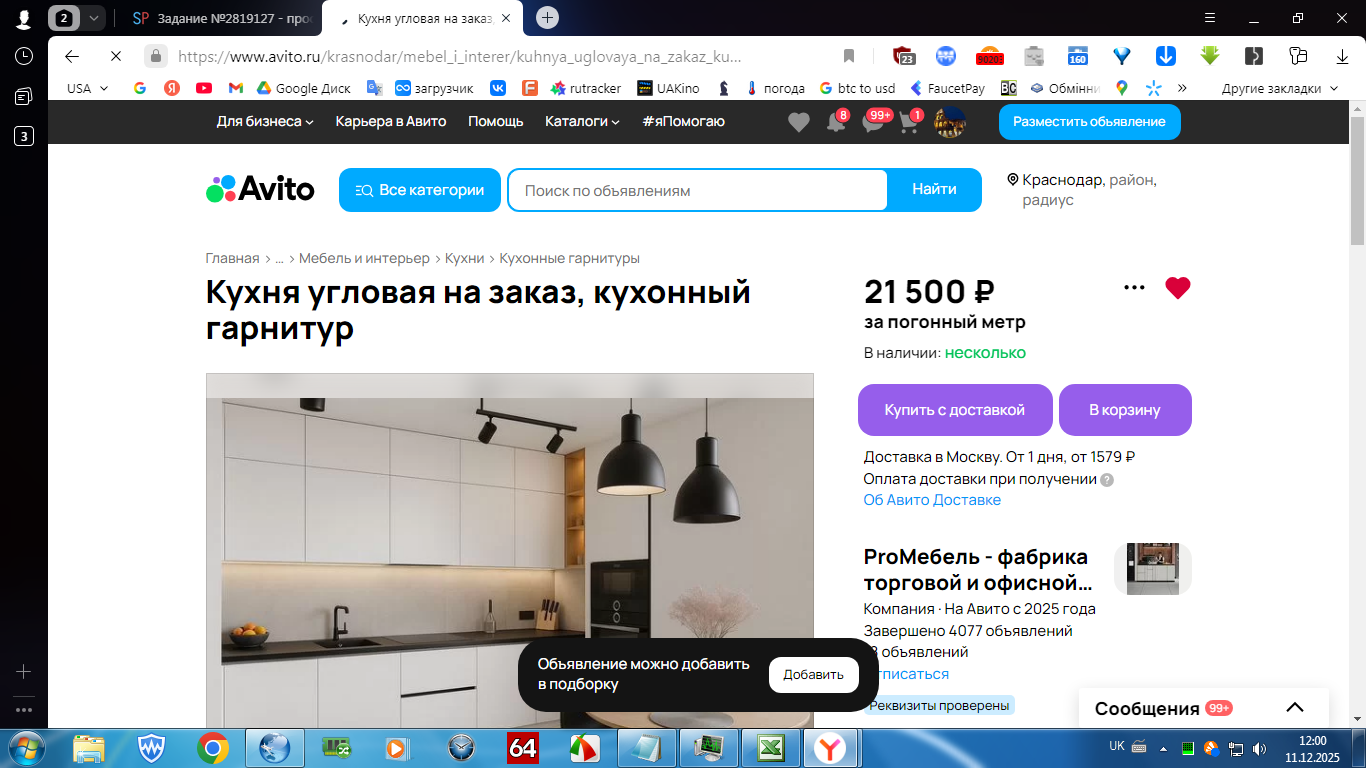The width and height of the screenshot is (1366, 768).
Task: Open Карьера в Авито link
Action: click(x=391, y=121)
